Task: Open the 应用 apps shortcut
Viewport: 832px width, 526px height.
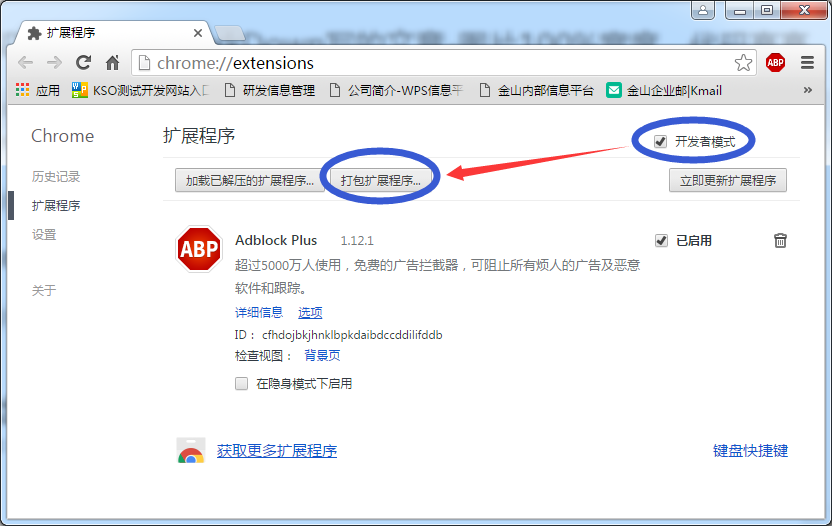Action: point(38,91)
